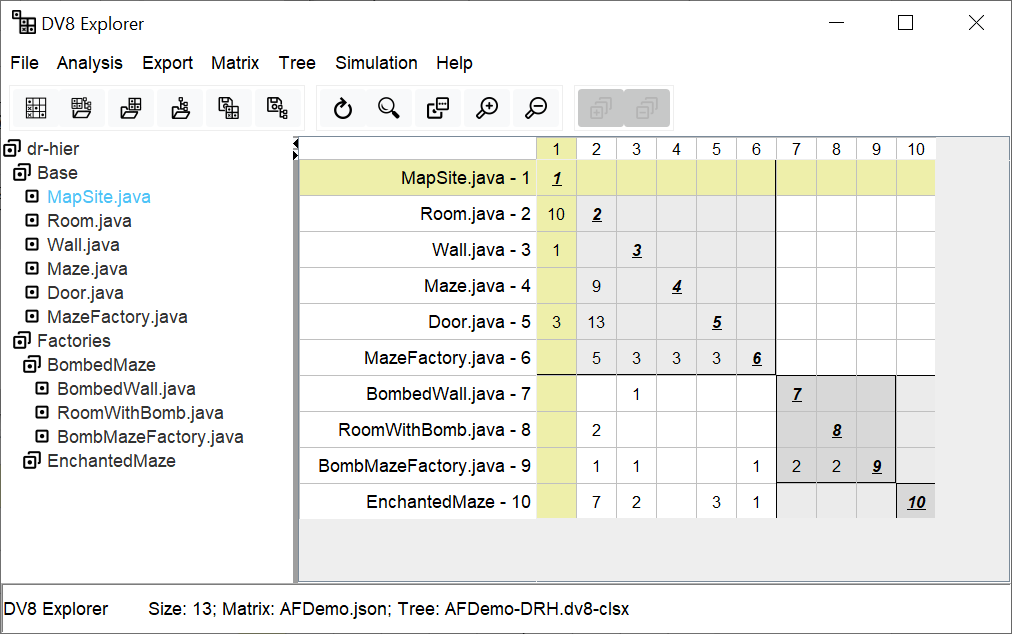Click the row header 'MapSite.java - 1'

[418, 178]
